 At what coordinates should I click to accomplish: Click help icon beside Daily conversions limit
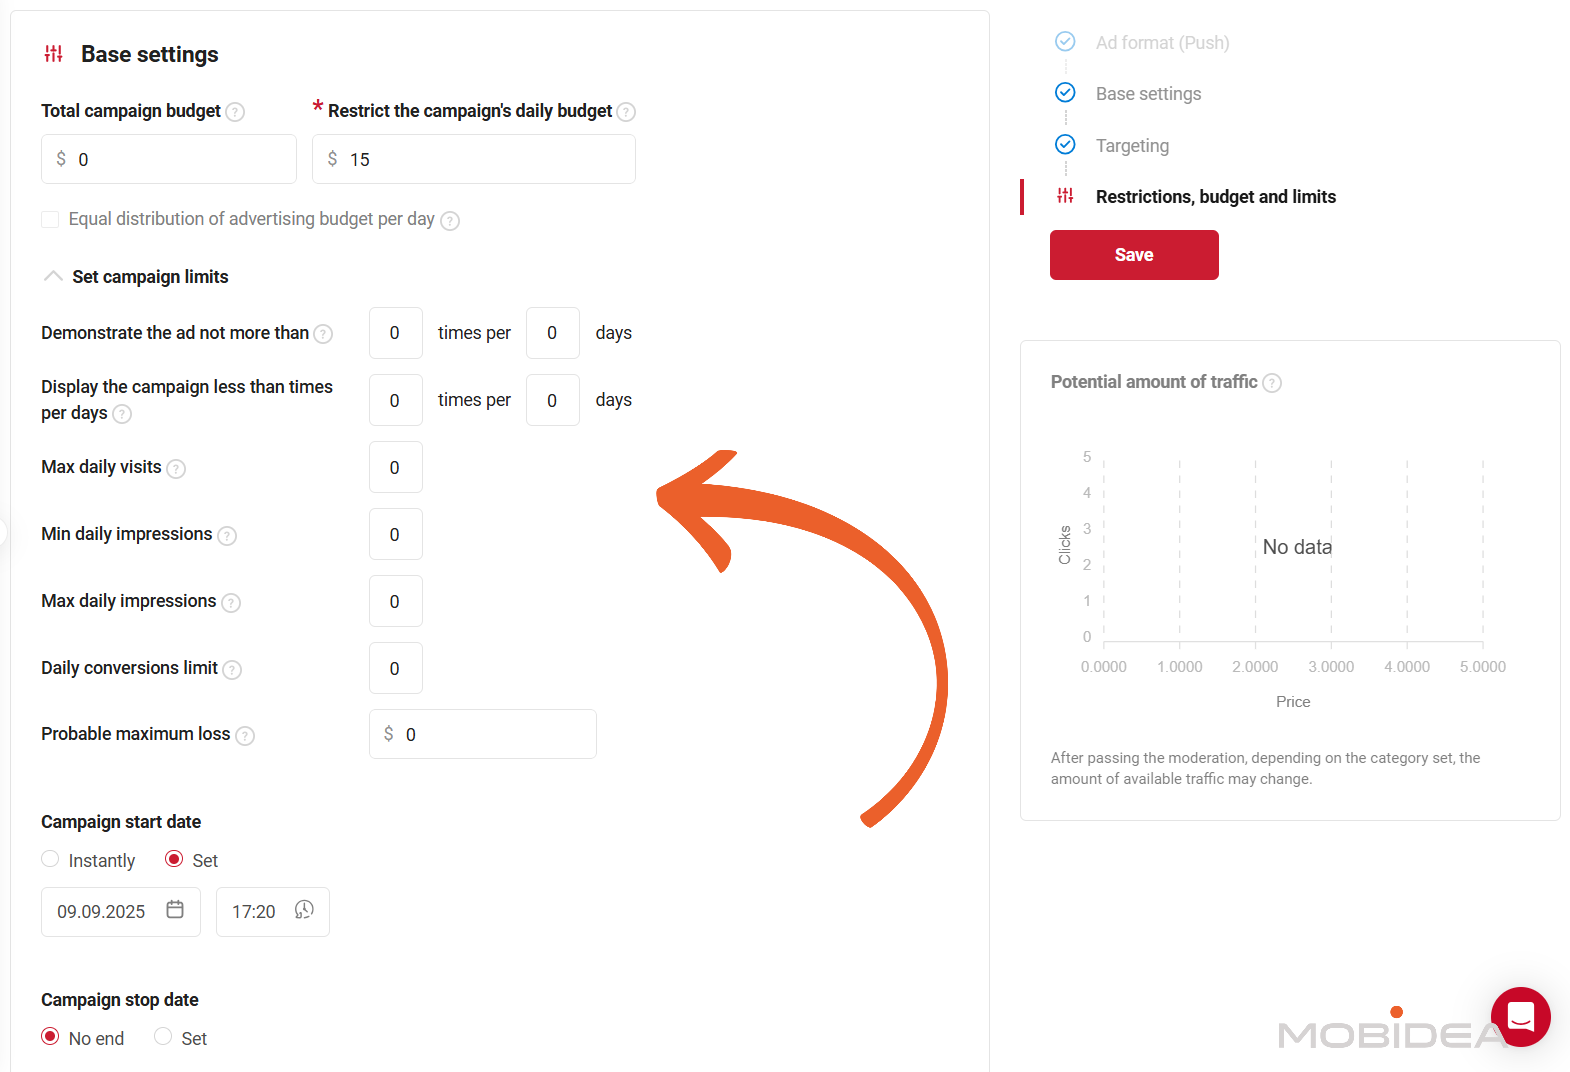click(x=232, y=670)
